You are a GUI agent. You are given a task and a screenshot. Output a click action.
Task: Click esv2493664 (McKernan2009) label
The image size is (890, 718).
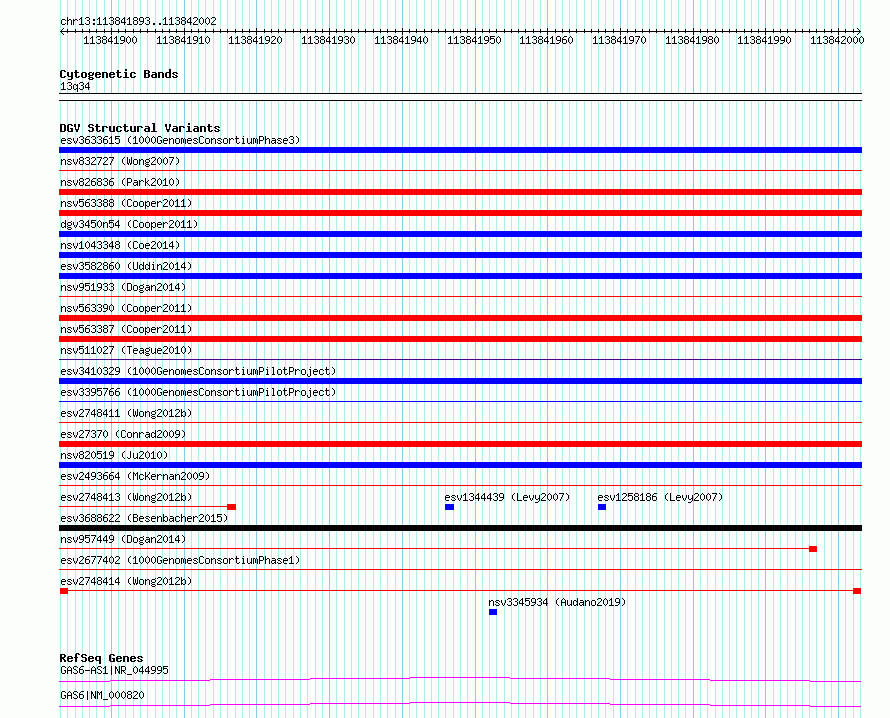tap(135, 476)
